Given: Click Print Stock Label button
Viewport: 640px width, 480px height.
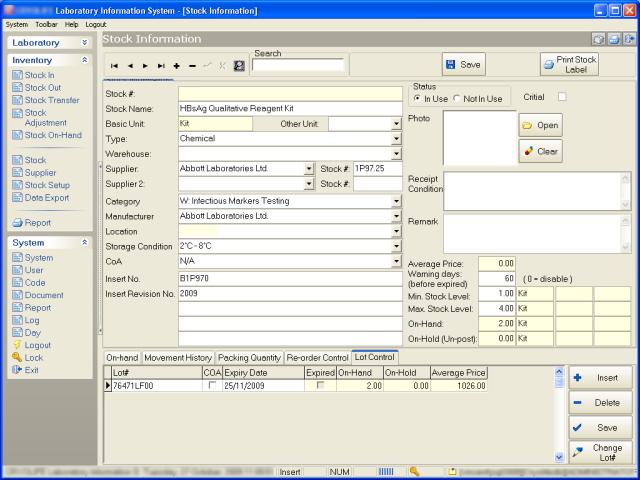Looking at the screenshot, I should (x=569, y=65).
